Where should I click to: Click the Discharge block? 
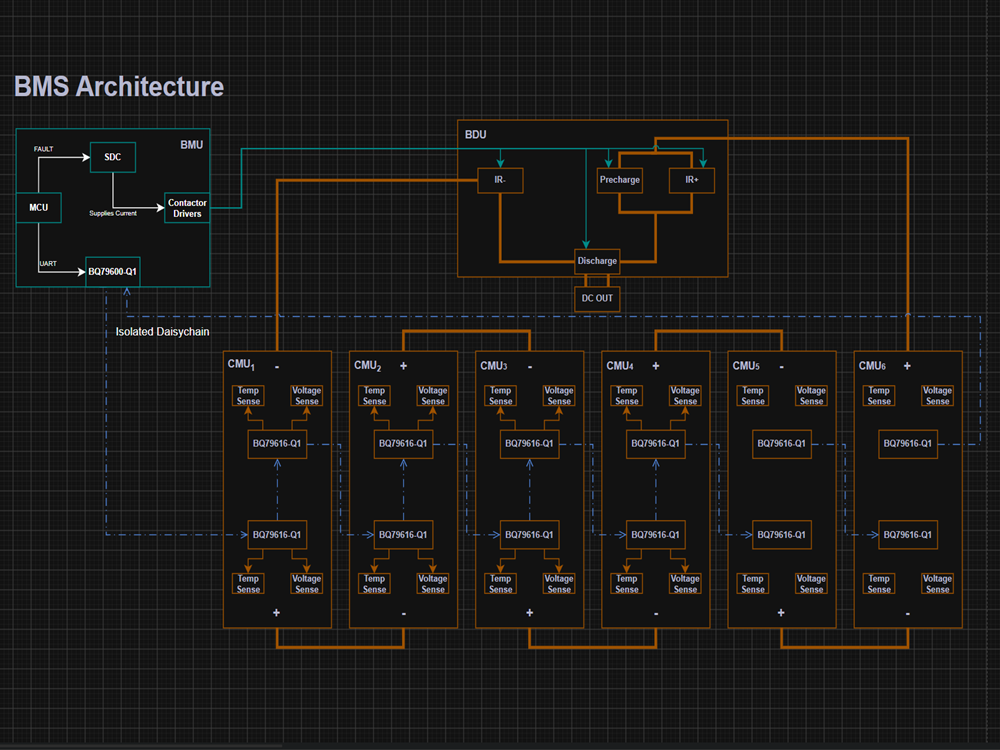[x=597, y=261]
